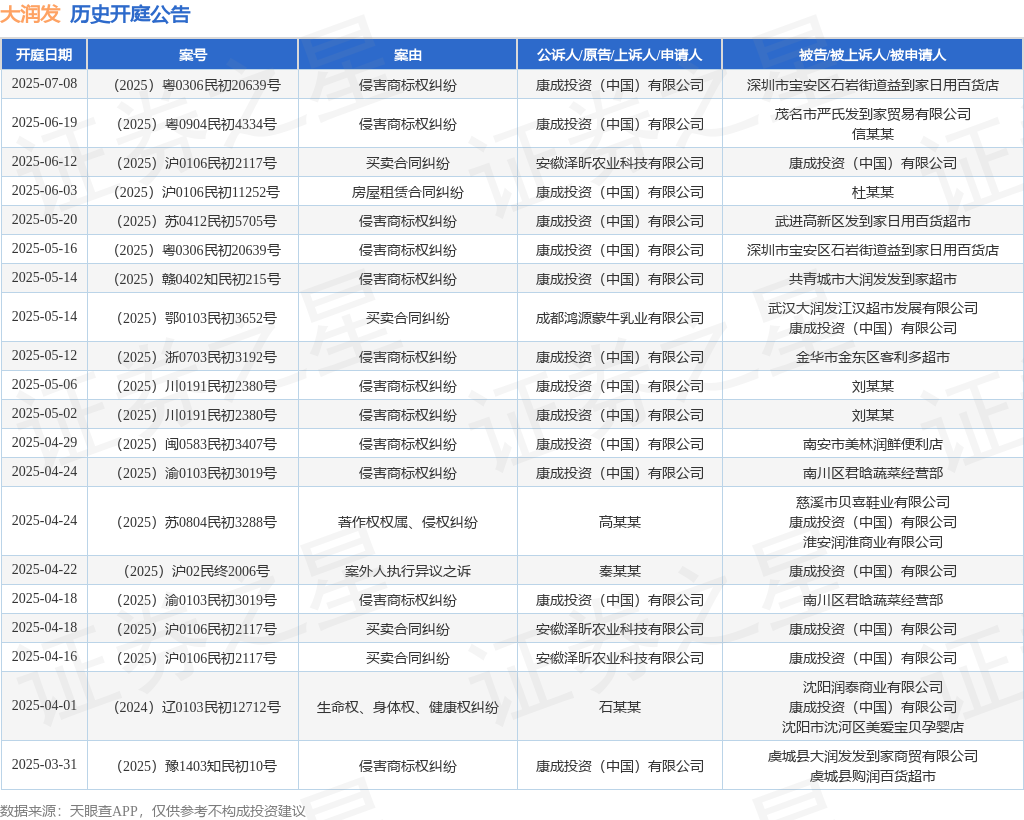
Task: Click defendant 武汉大润发江汉超市发展有限公司
Action: click(872, 308)
